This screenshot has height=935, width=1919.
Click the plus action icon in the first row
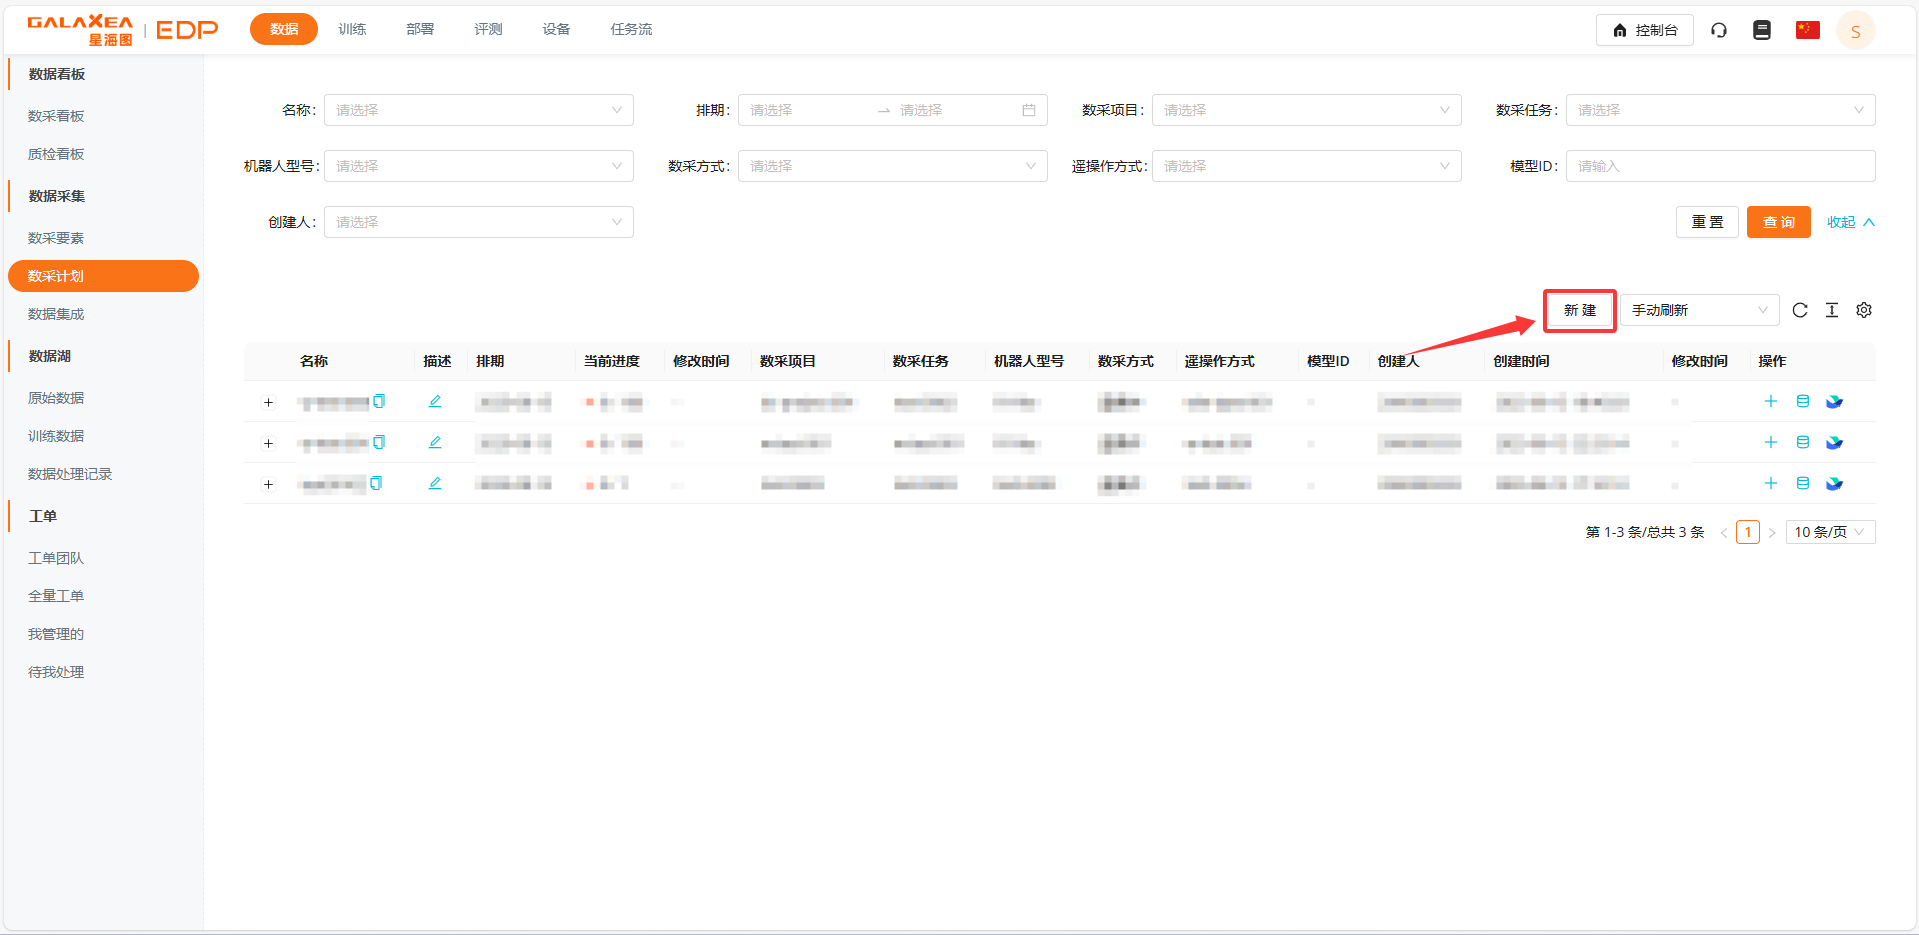pyautogui.click(x=1771, y=401)
